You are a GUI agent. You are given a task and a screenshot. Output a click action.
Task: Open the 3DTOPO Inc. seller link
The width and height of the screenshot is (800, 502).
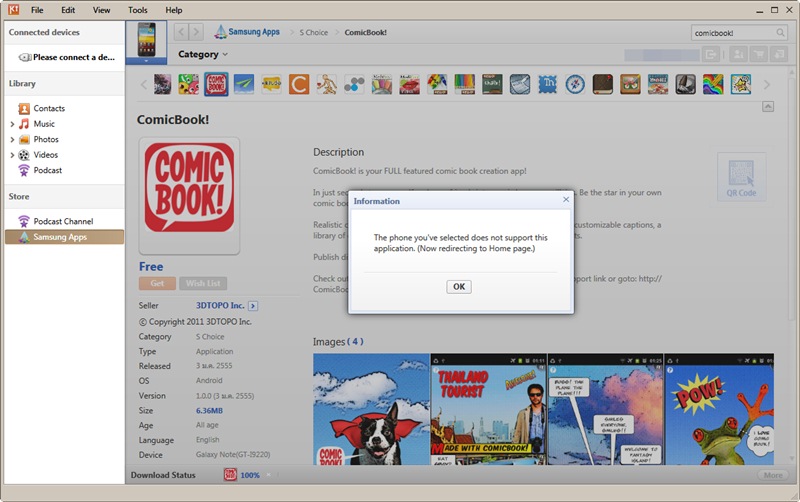(x=220, y=306)
